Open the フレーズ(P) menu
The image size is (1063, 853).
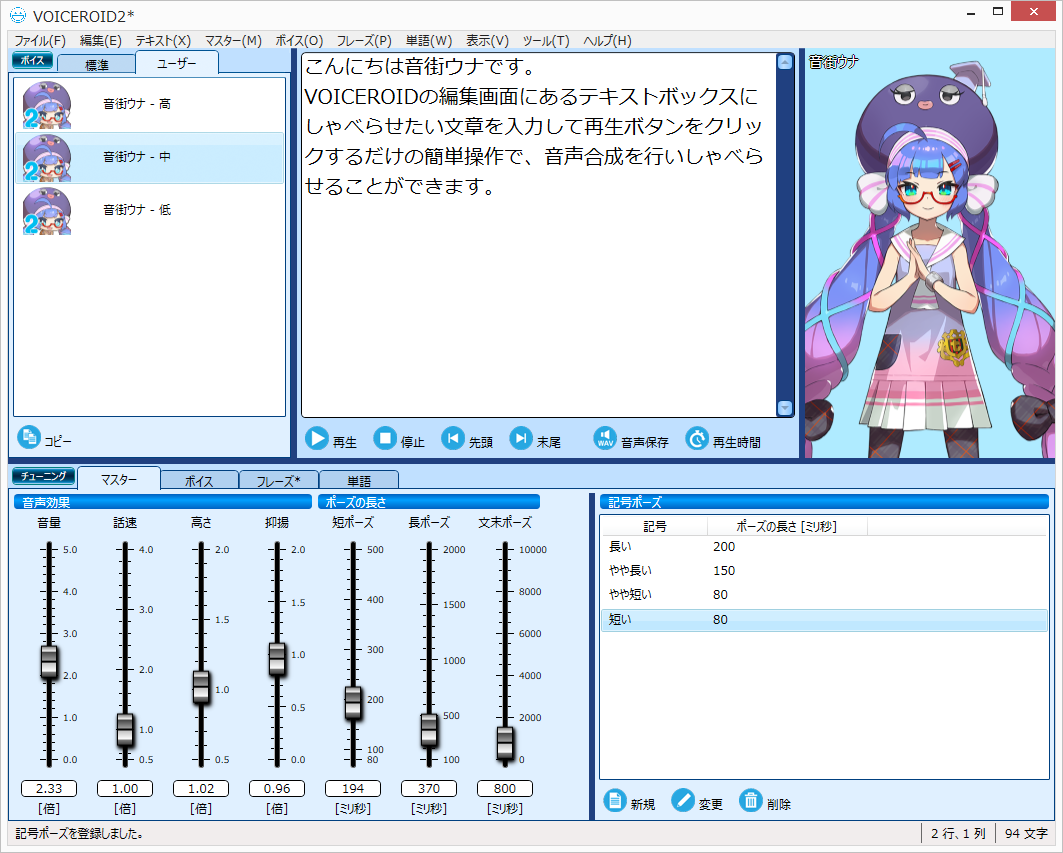pos(364,41)
